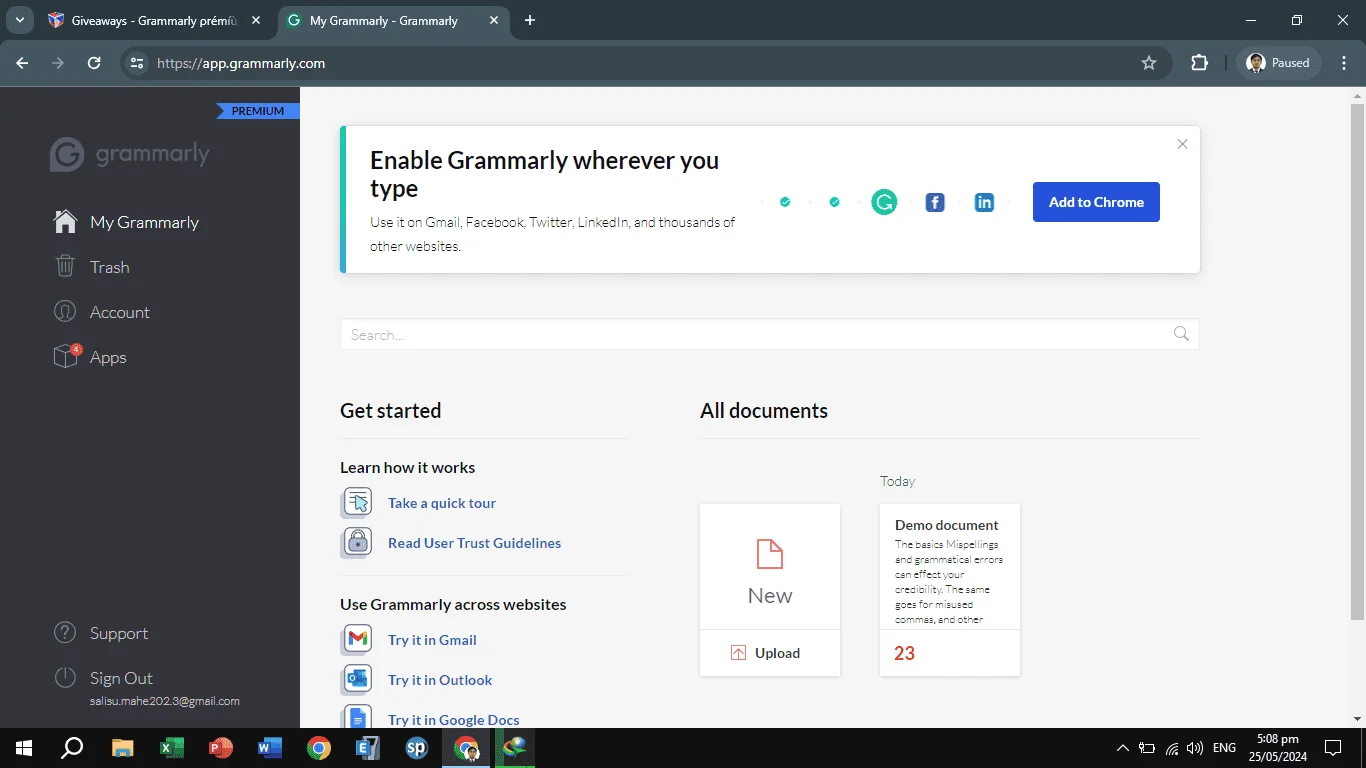
Task: Click Add to Chrome button
Action: (1096, 202)
